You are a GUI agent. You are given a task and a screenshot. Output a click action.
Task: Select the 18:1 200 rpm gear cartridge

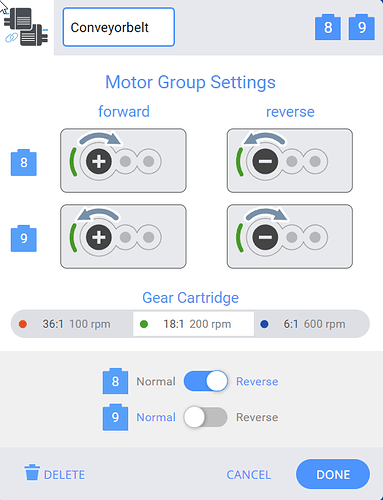coord(193,324)
